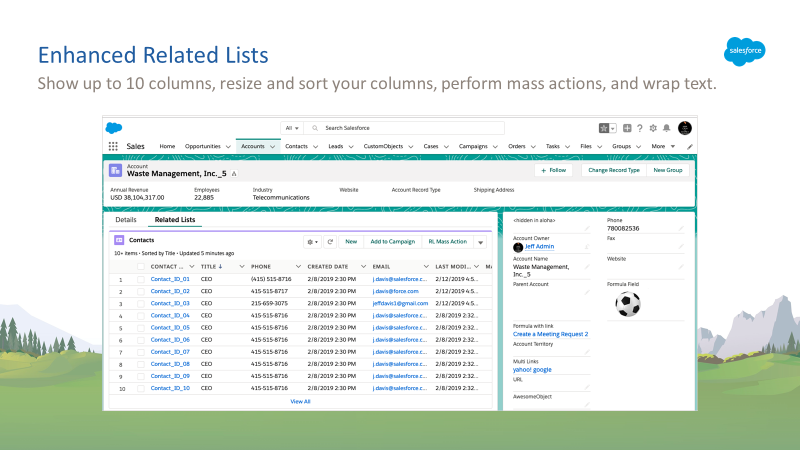Check the Contact_ID_05 row checkbox
The width and height of the screenshot is (800, 450).
point(141,328)
